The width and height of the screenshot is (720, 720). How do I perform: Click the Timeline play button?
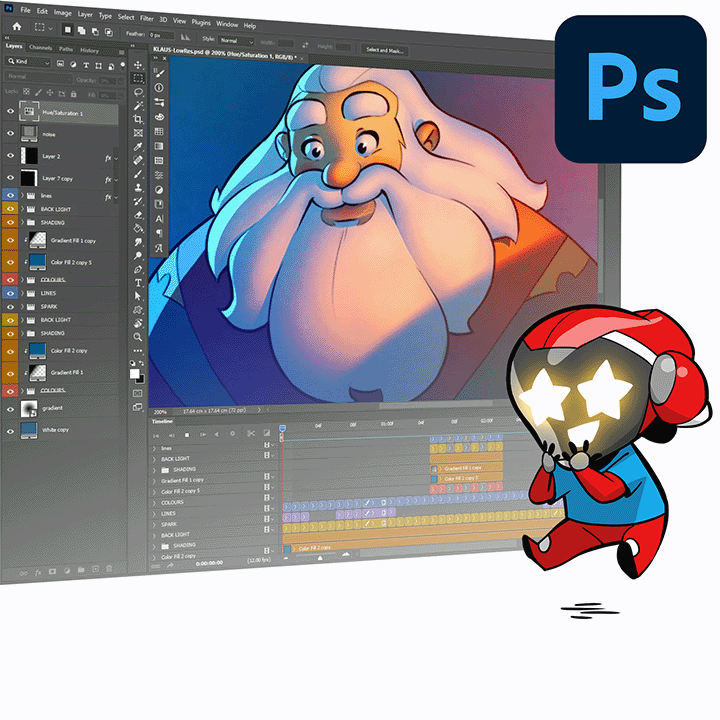tap(202, 434)
